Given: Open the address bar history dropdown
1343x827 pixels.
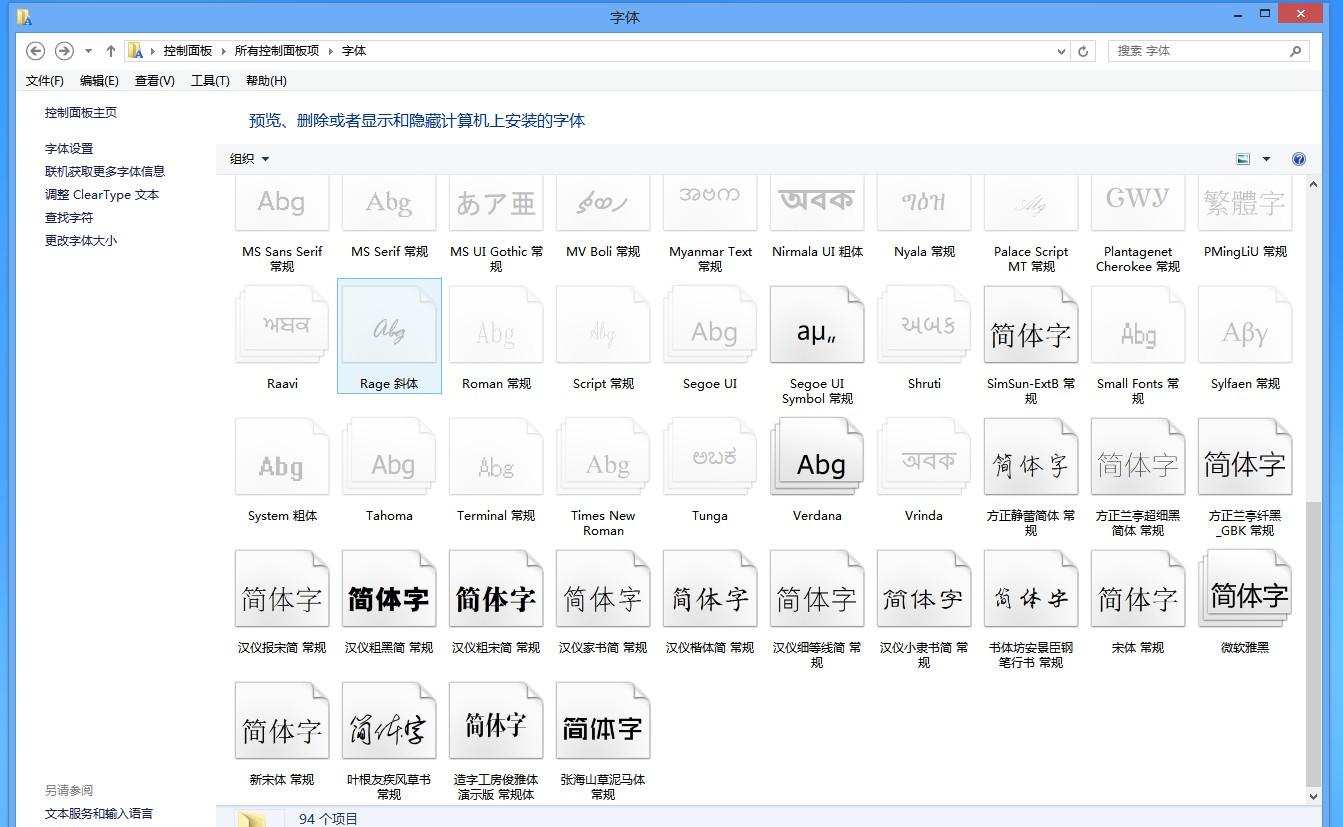Looking at the screenshot, I should (x=1061, y=50).
